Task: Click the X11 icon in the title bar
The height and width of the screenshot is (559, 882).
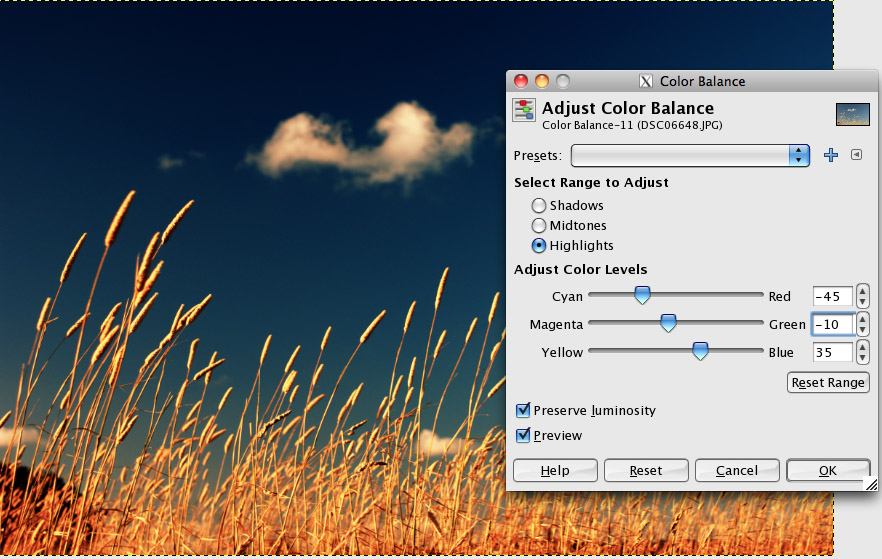Action: [646, 82]
